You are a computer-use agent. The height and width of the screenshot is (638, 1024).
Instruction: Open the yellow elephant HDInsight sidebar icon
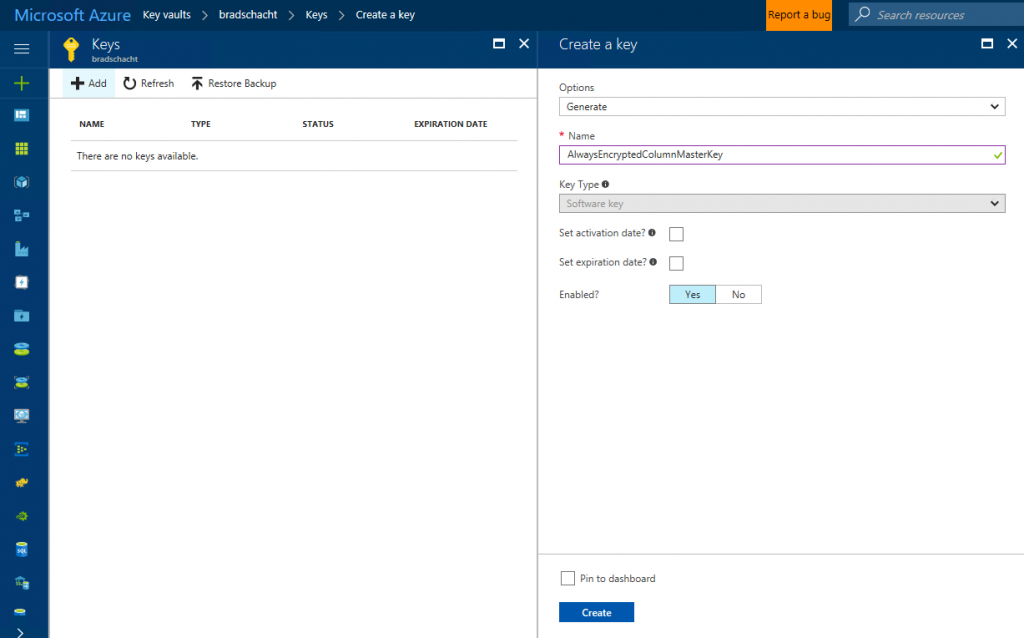click(22, 483)
